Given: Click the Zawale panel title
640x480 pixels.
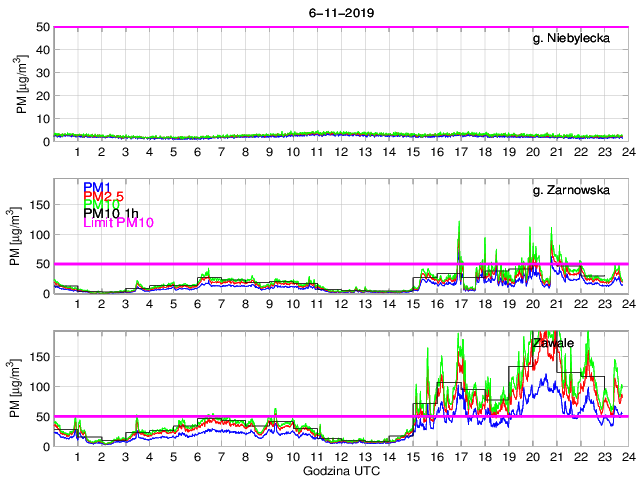Looking at the screenshot, I should 553,343.
